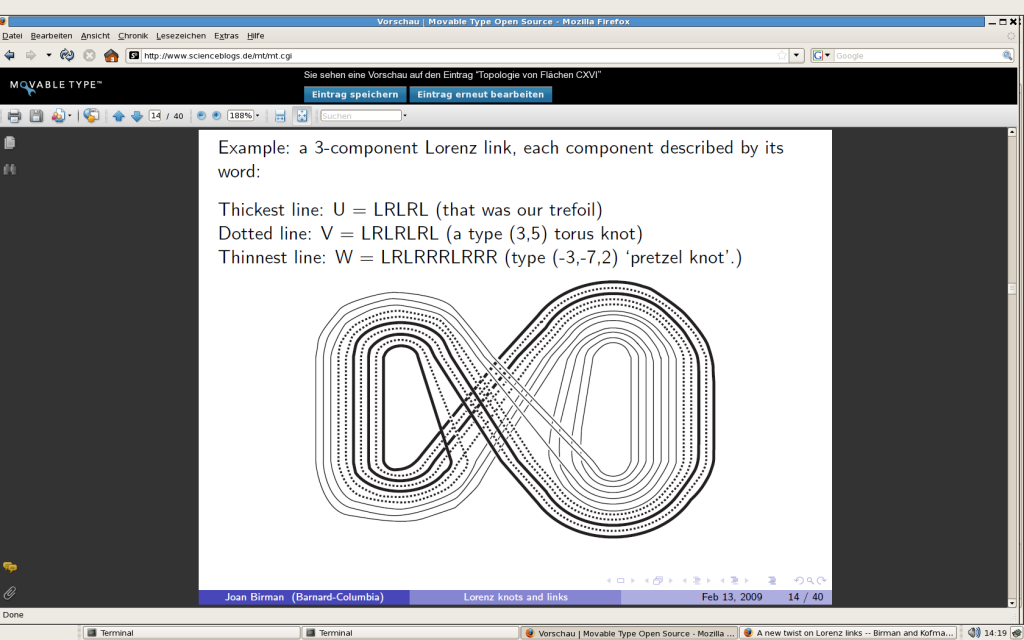Viewport: 1024px width, 640px height.
Task: Open the 188% zoom level dropdown
Action: point(244,116)
